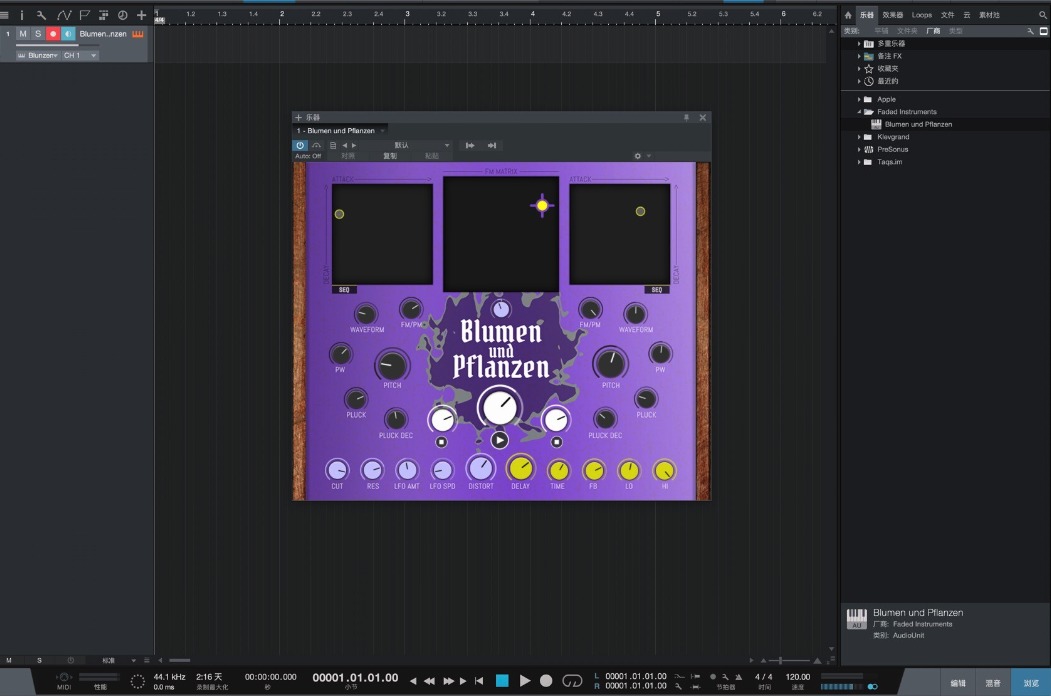Open the 混音 mix view
This screenshot has height=696, width=1051.
point(993,683)
